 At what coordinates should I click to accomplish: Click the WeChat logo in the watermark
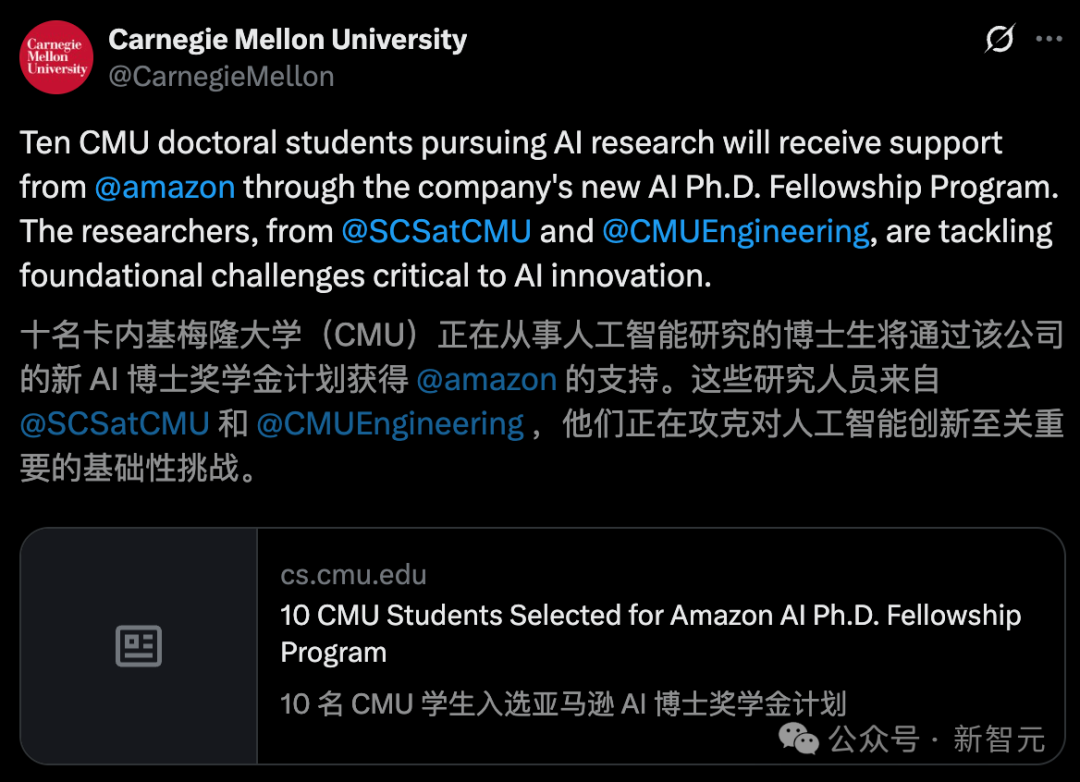coord(799,739)
